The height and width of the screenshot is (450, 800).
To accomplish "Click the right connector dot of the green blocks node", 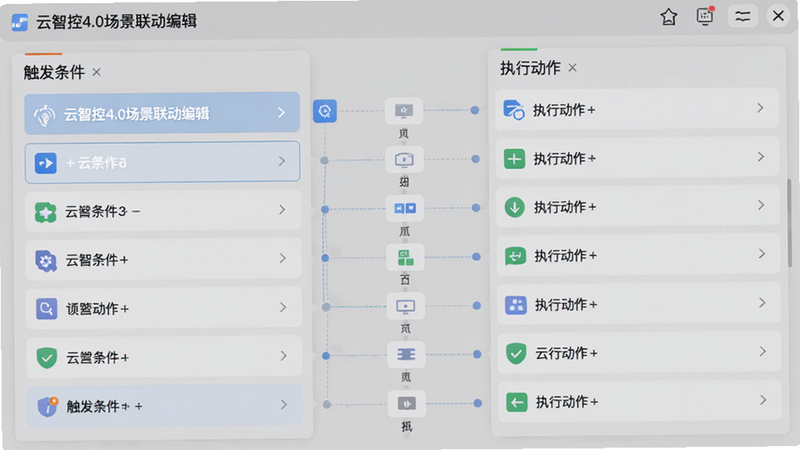I will click(x=476, y=257).
